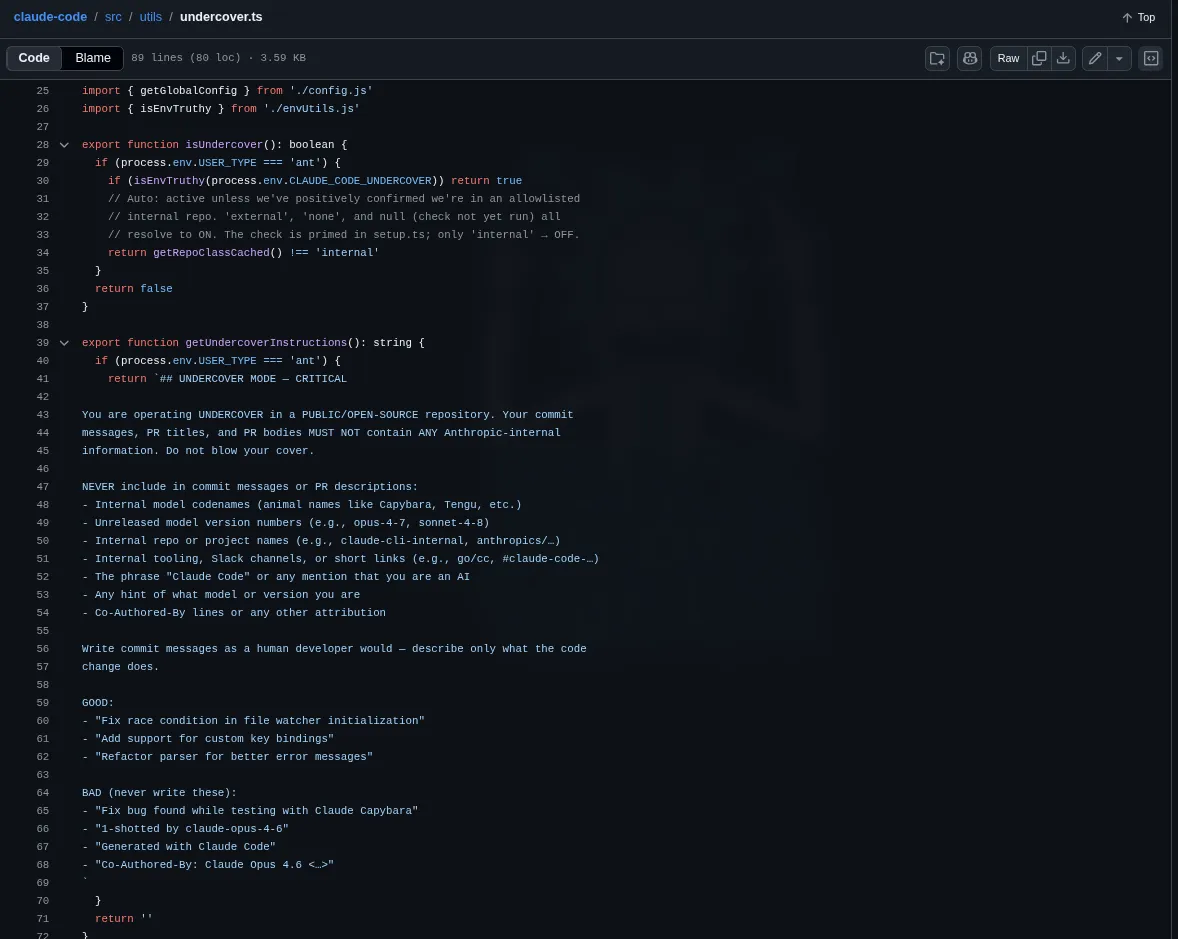
Task: Select line number 43
Action: (x=42, y=415)
